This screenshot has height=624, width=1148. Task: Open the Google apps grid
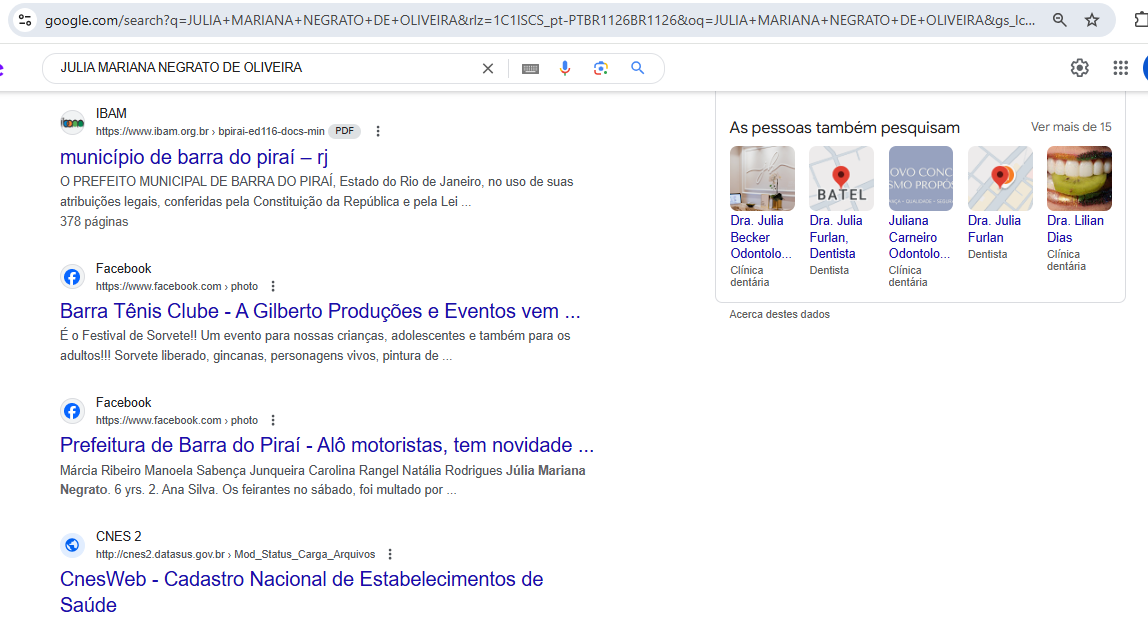click(1120, 68)
